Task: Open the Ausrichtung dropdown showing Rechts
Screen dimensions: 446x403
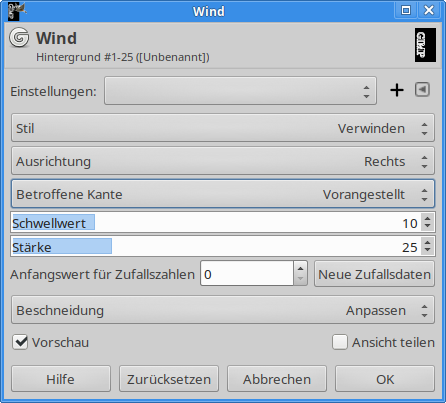Action: pos(223,161)
